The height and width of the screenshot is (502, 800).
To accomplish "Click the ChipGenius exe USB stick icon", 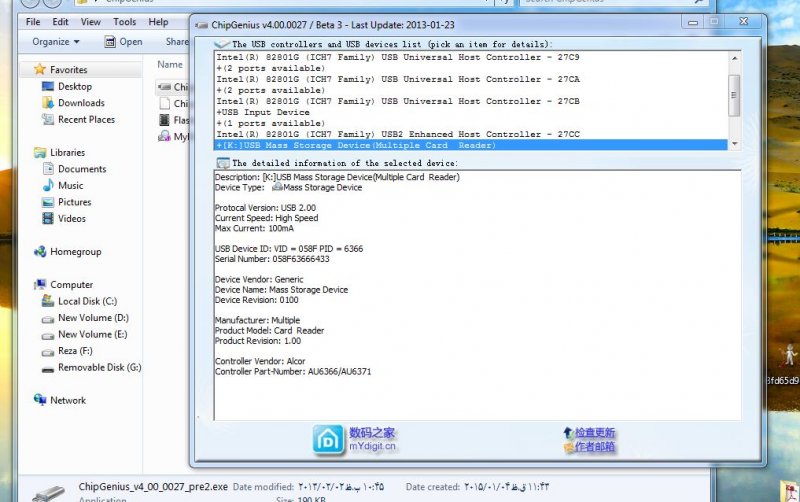I will 48,494.
